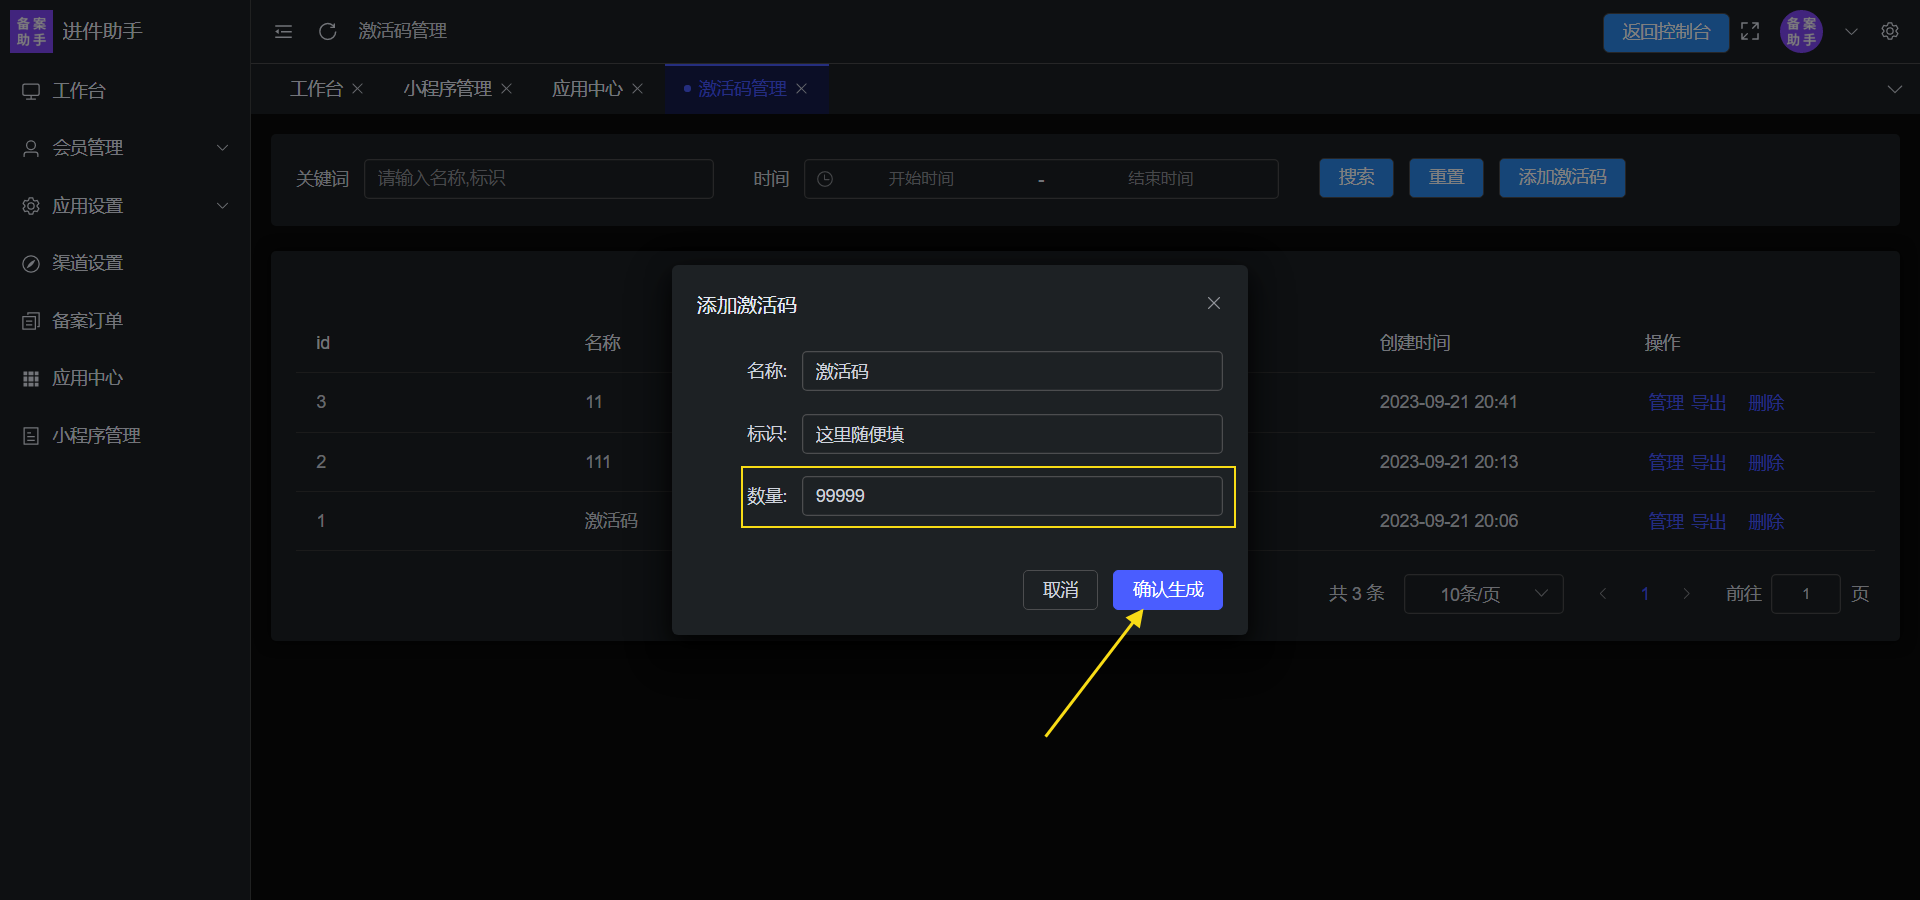Screen dimensions: 1920x900
Task: Click the 标识 input field
Action: click(x=1011, y=434)
